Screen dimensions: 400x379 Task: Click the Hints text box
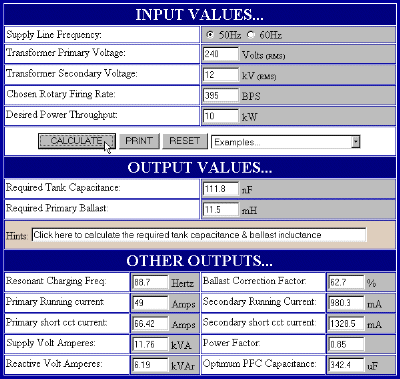pos(199,235)
